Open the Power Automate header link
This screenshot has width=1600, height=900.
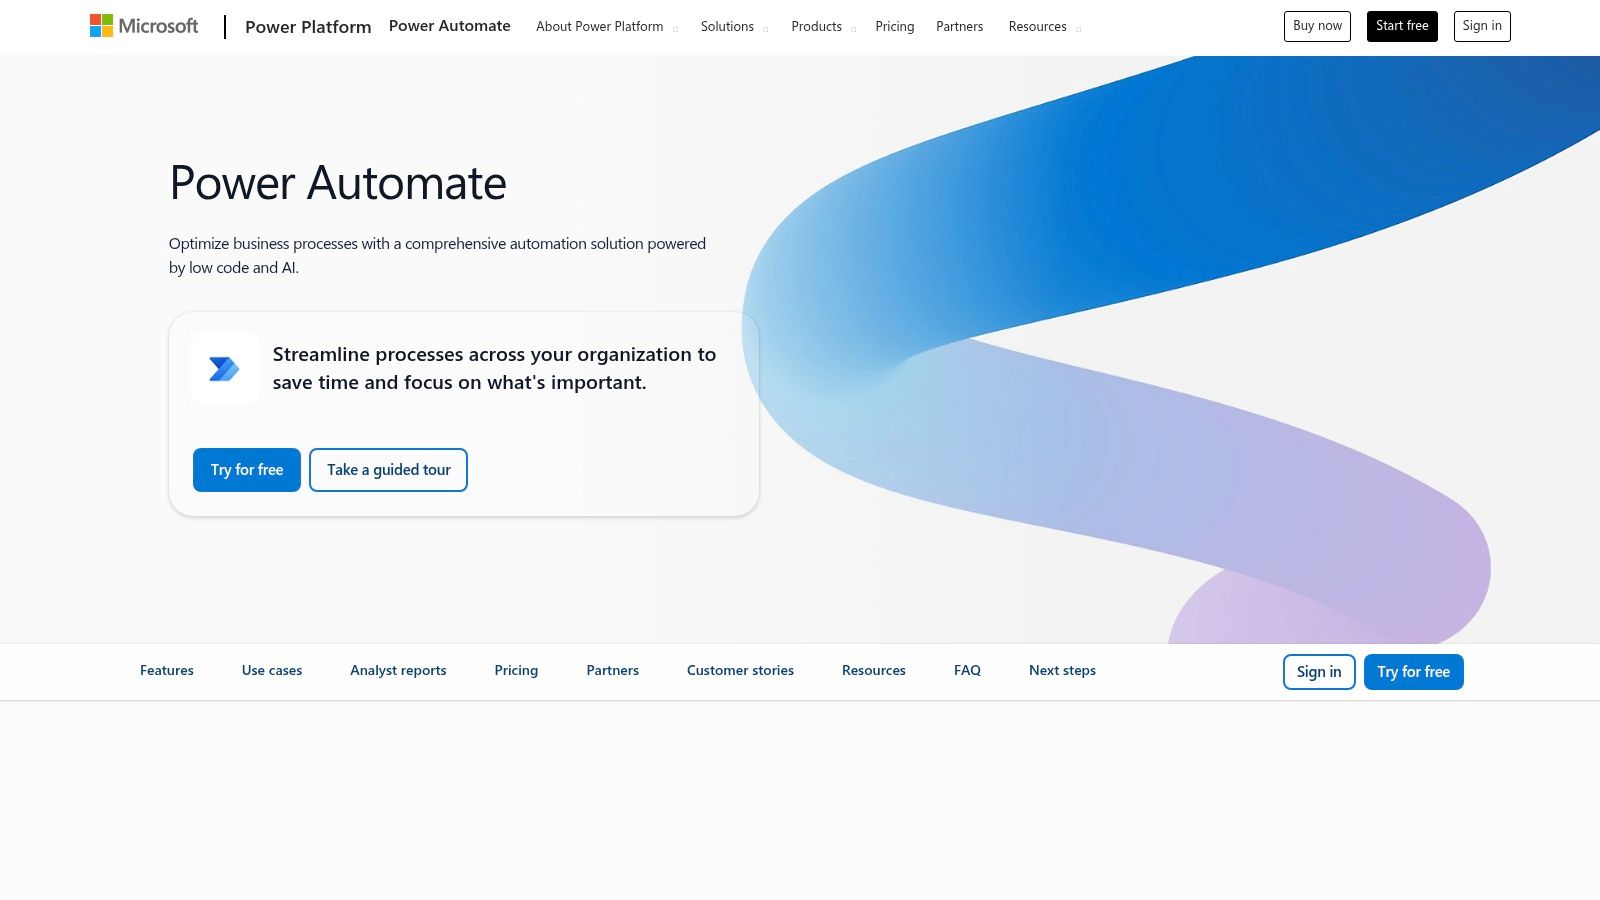point(449,26)
